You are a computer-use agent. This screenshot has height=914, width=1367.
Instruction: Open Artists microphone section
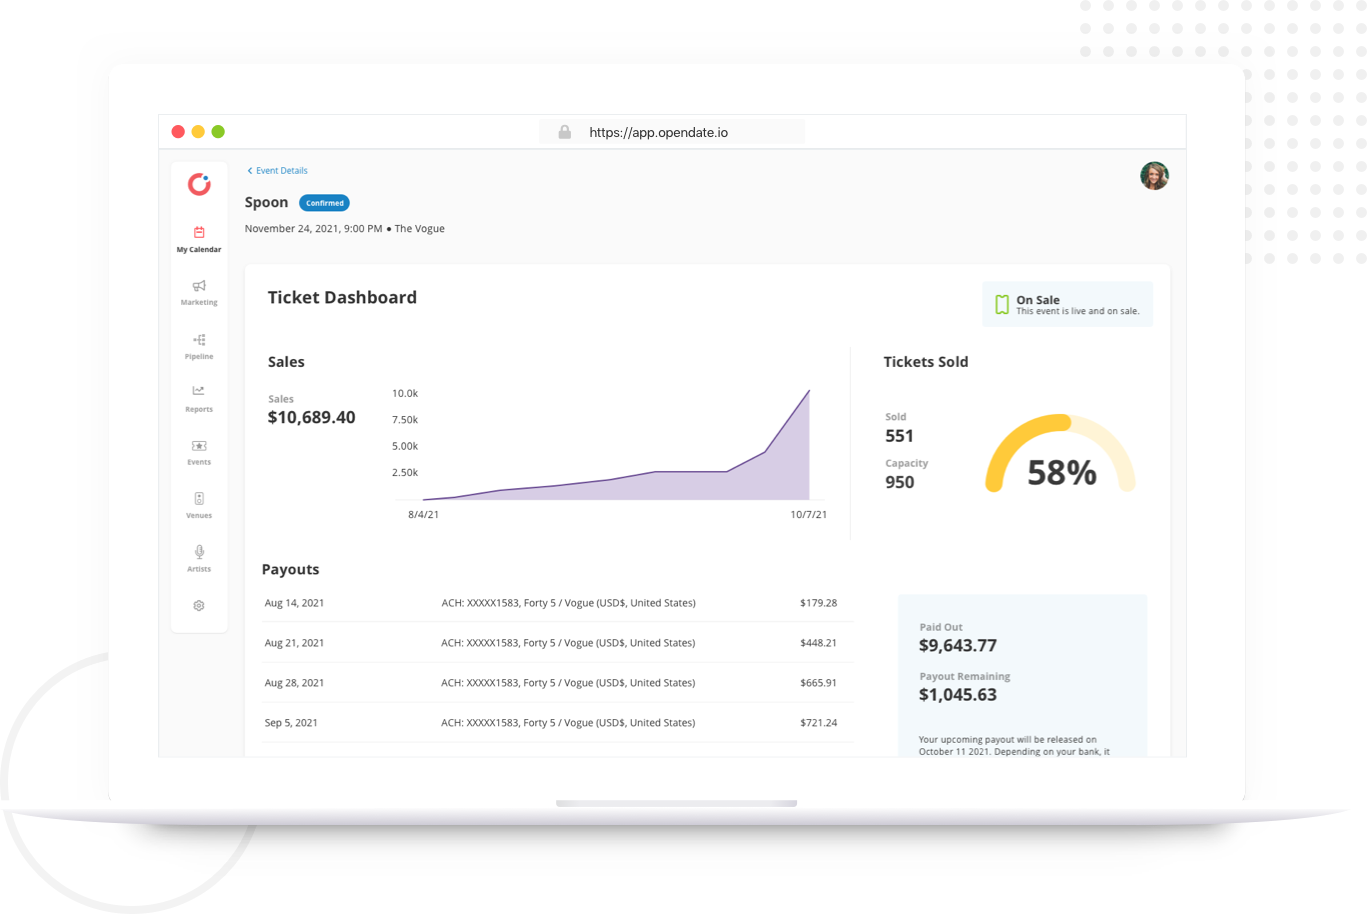[x=199, y=559]
